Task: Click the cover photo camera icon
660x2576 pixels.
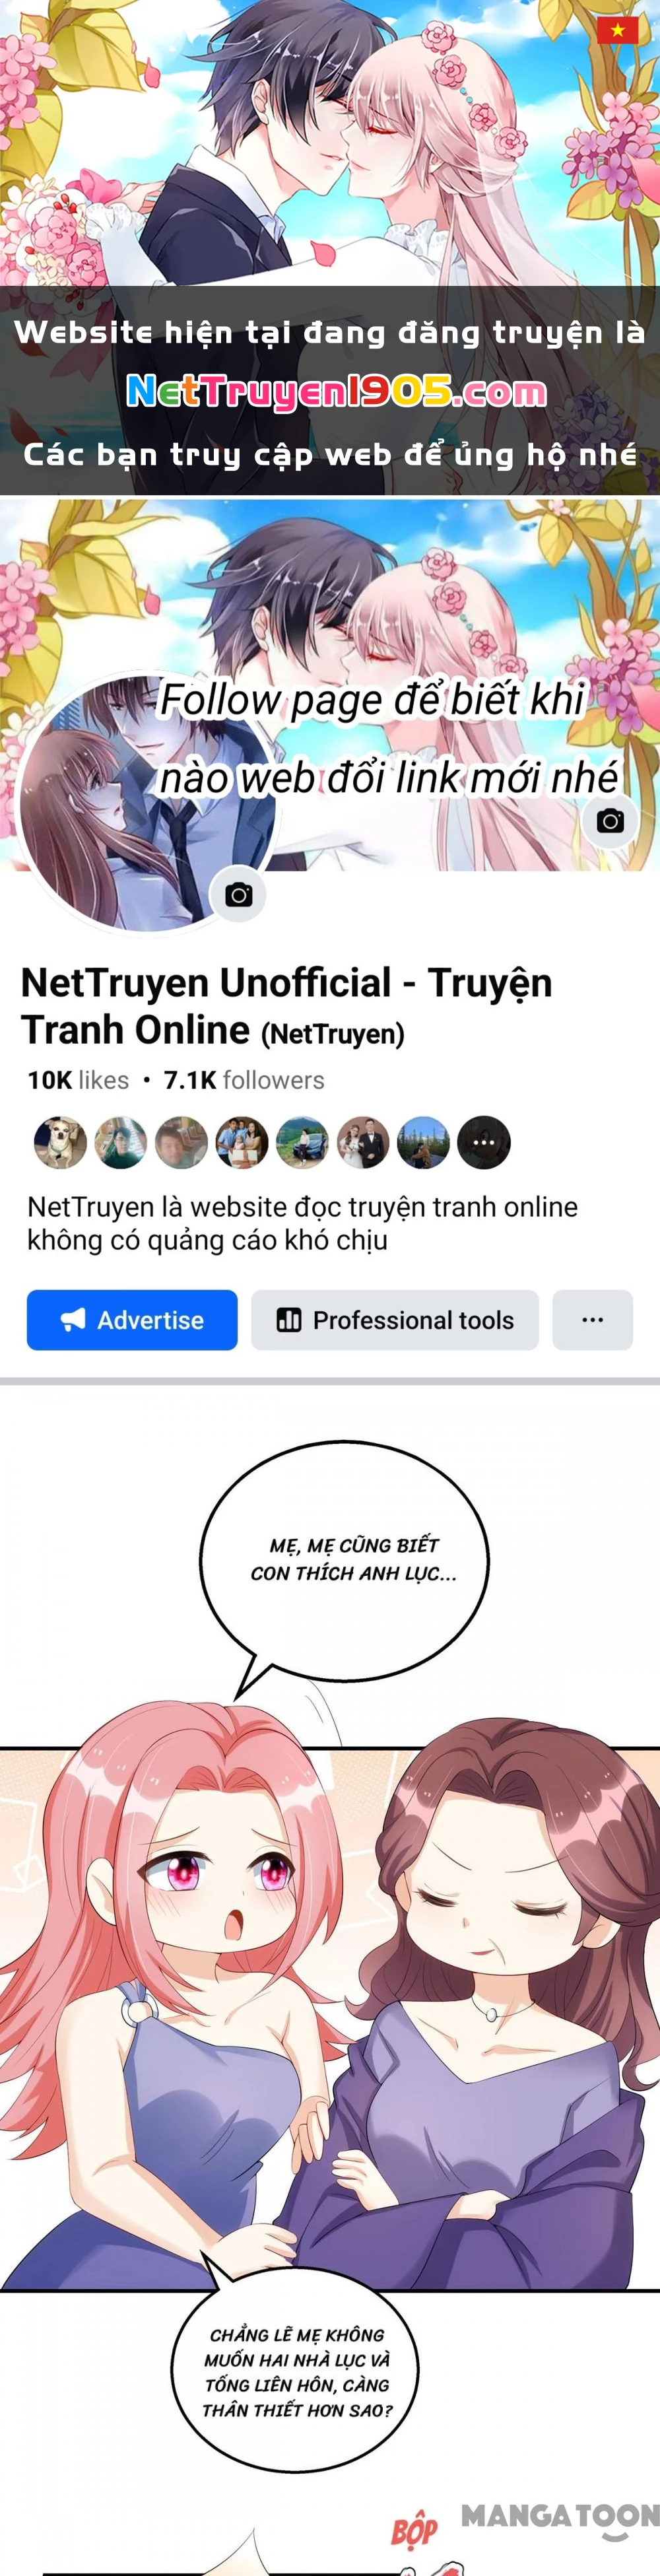Action: [x=610, y=821]
